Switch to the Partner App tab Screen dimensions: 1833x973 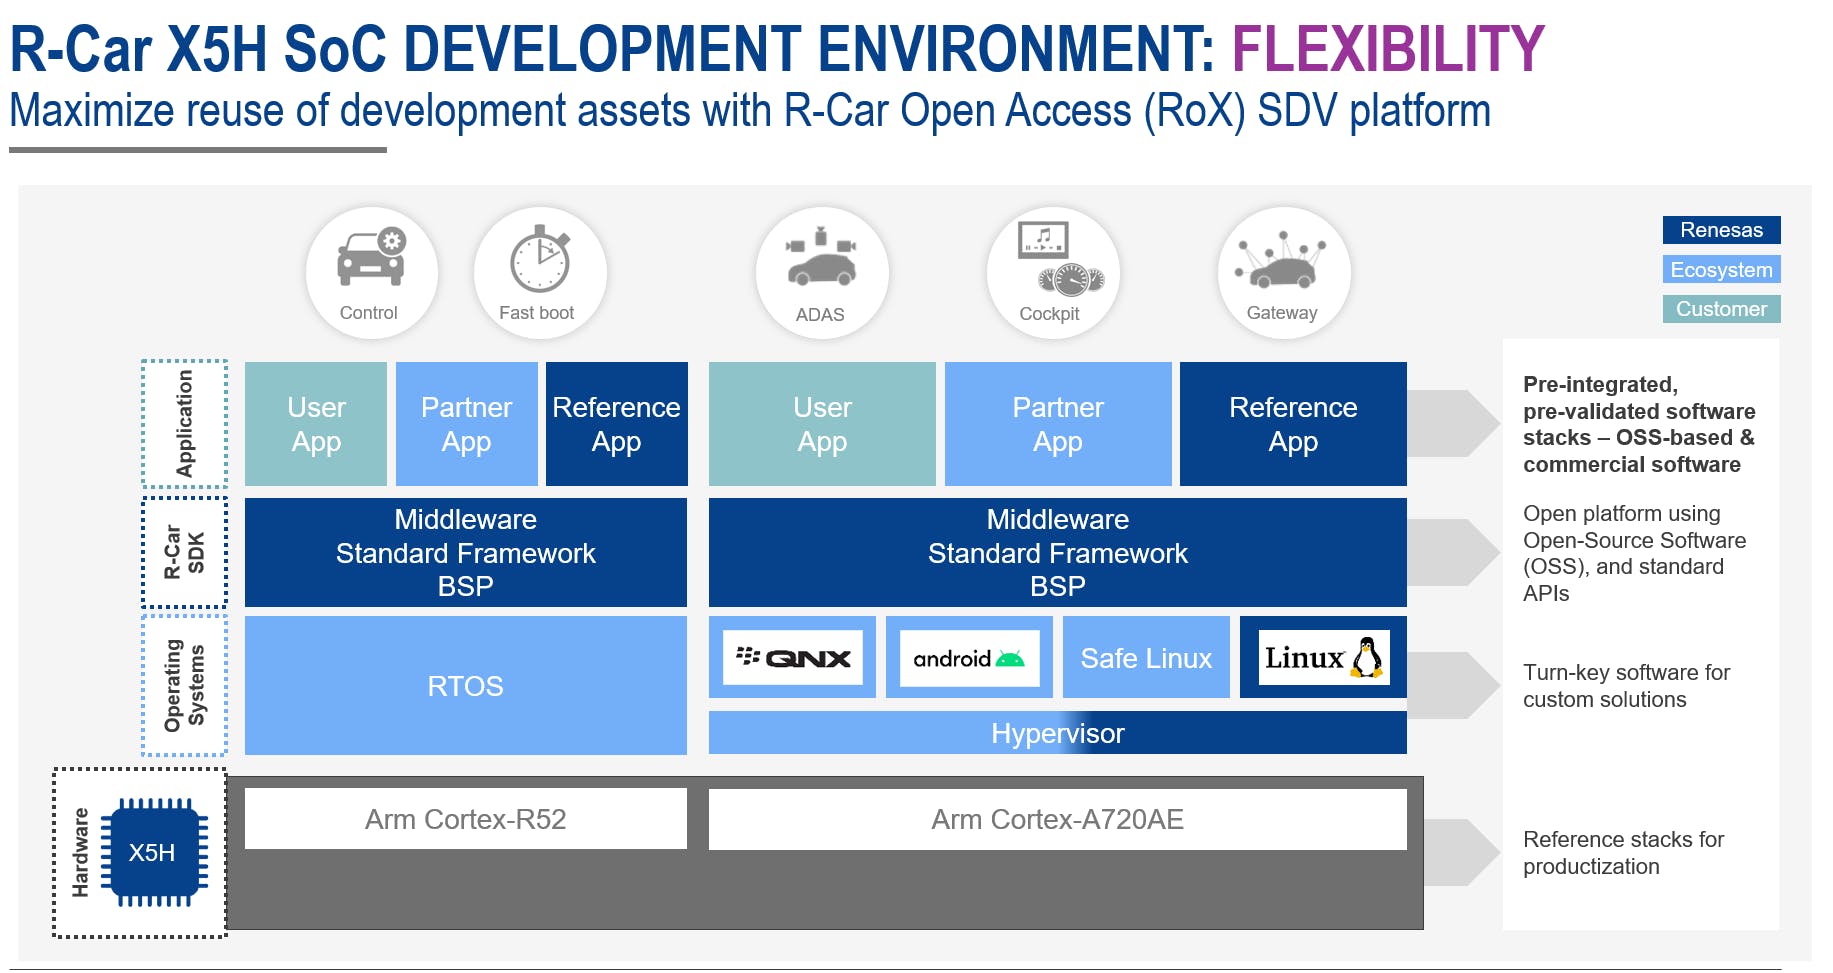467,423
